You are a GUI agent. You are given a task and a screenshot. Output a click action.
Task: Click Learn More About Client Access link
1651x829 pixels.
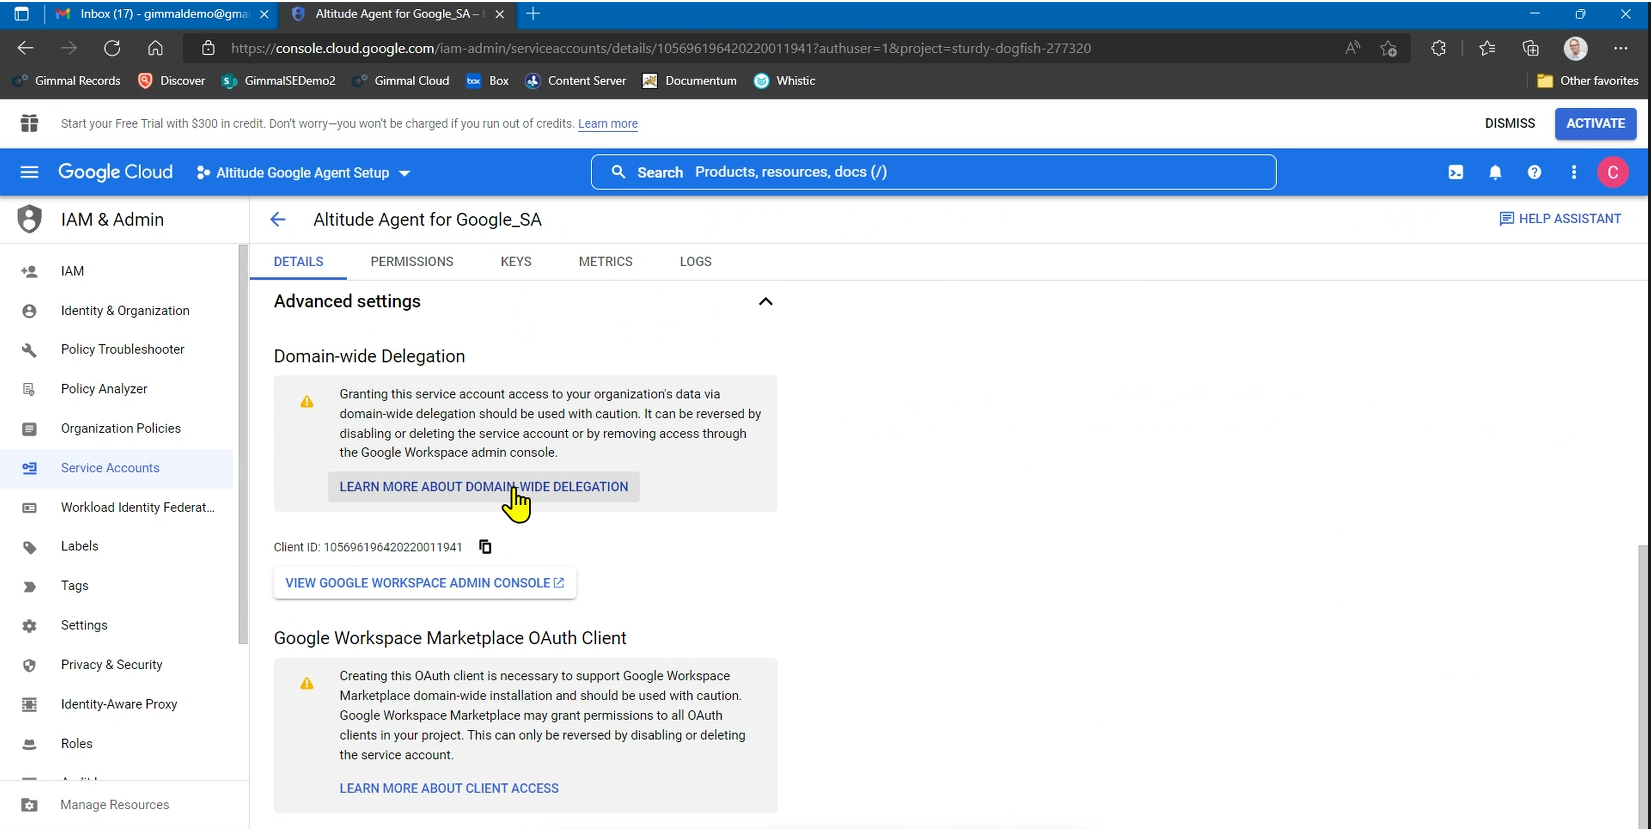pos(449,789)
